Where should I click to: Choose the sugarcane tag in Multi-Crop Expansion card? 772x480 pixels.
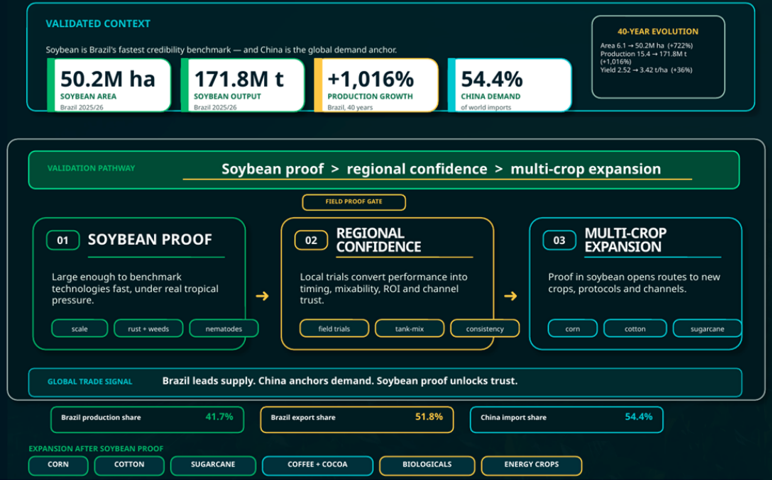(x=707, y=329)
